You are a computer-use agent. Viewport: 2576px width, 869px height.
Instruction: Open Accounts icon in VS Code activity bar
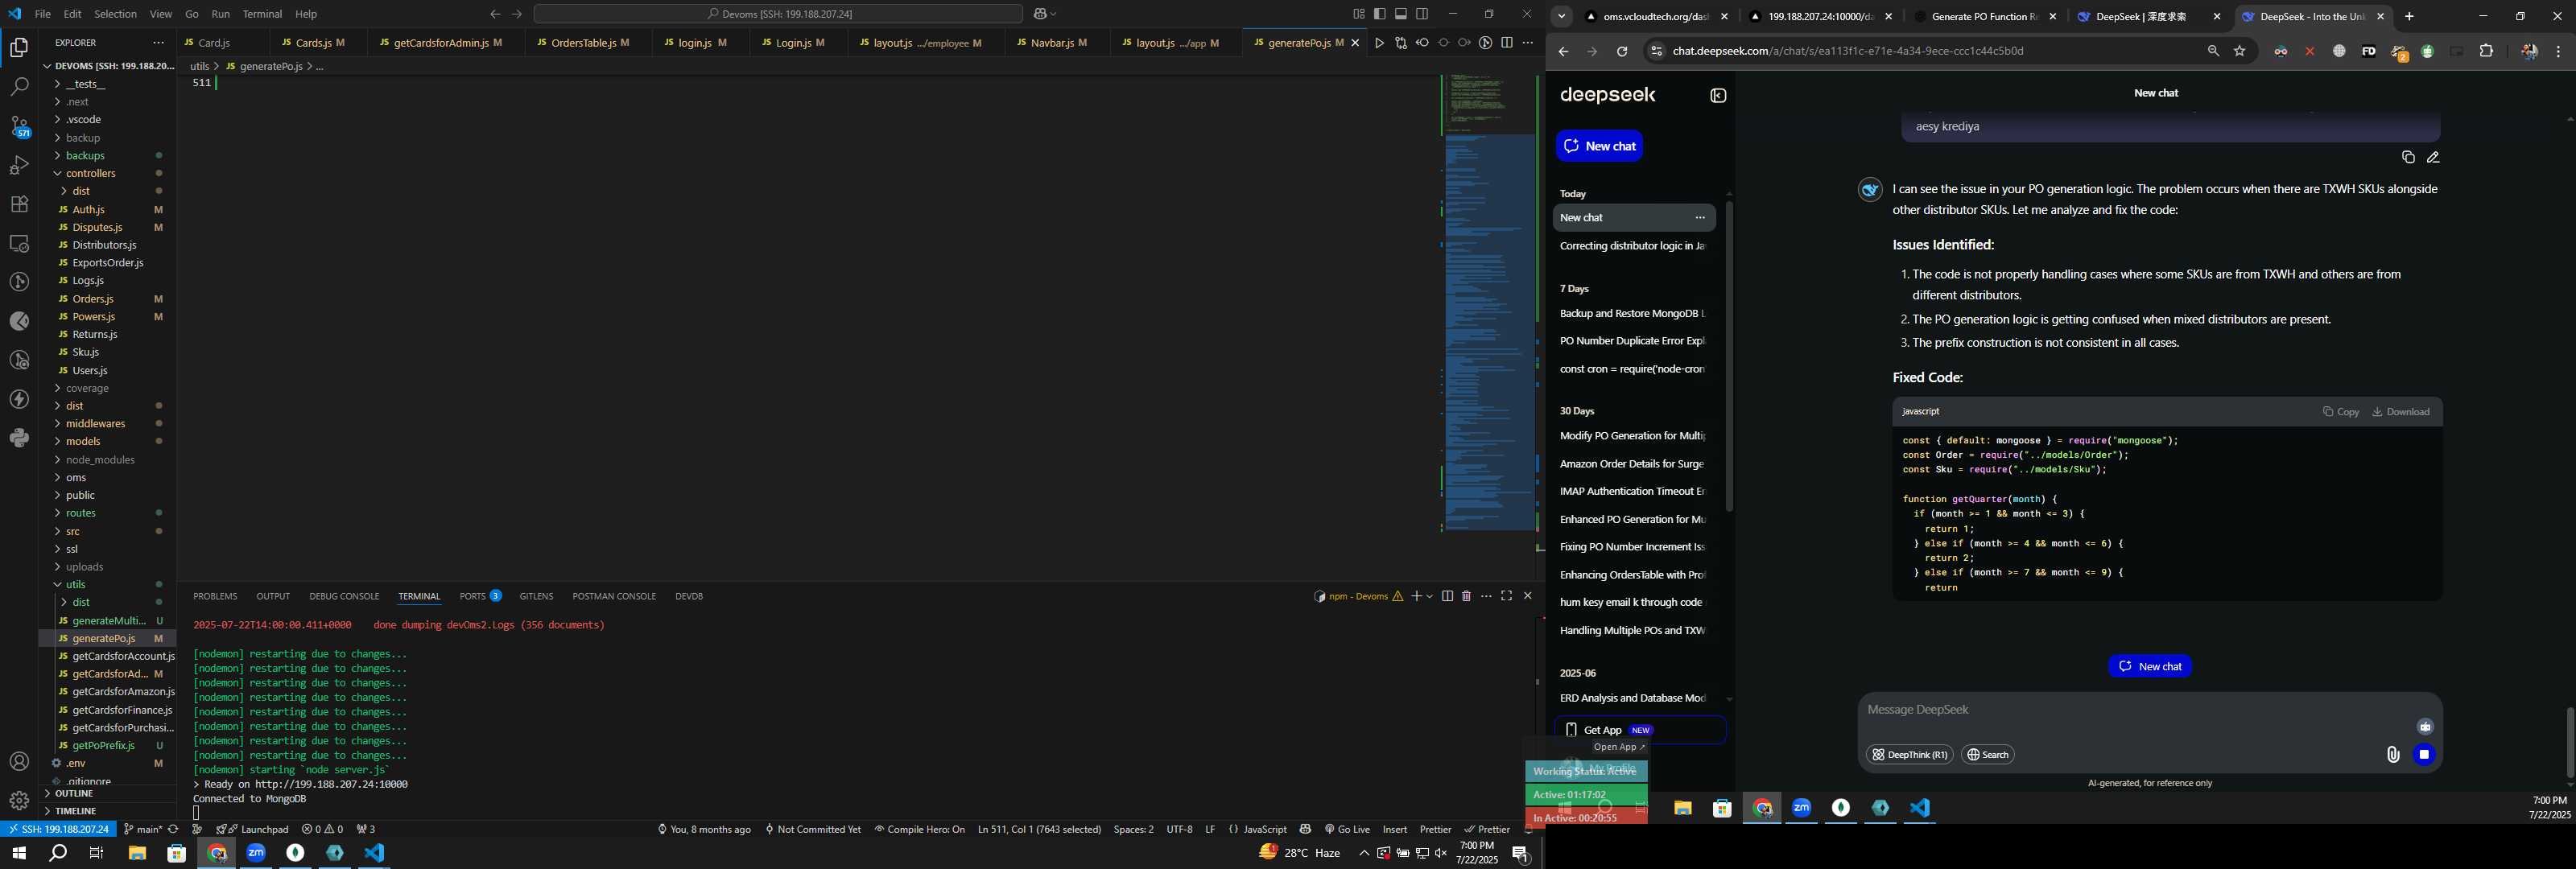19,762
